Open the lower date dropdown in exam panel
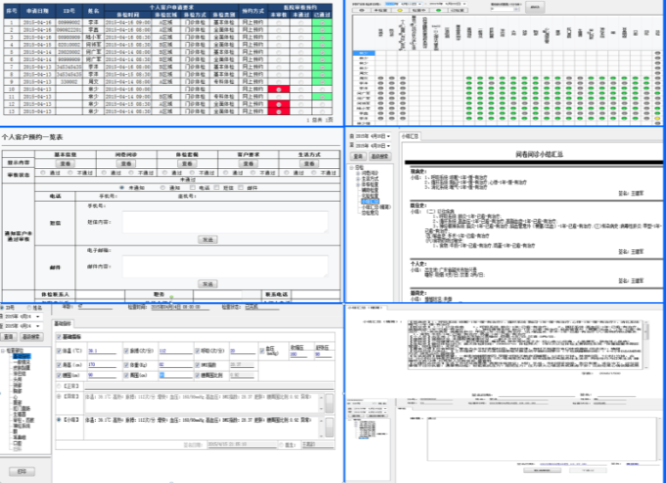Screen dimensions: 666x483 click(38, 326)
